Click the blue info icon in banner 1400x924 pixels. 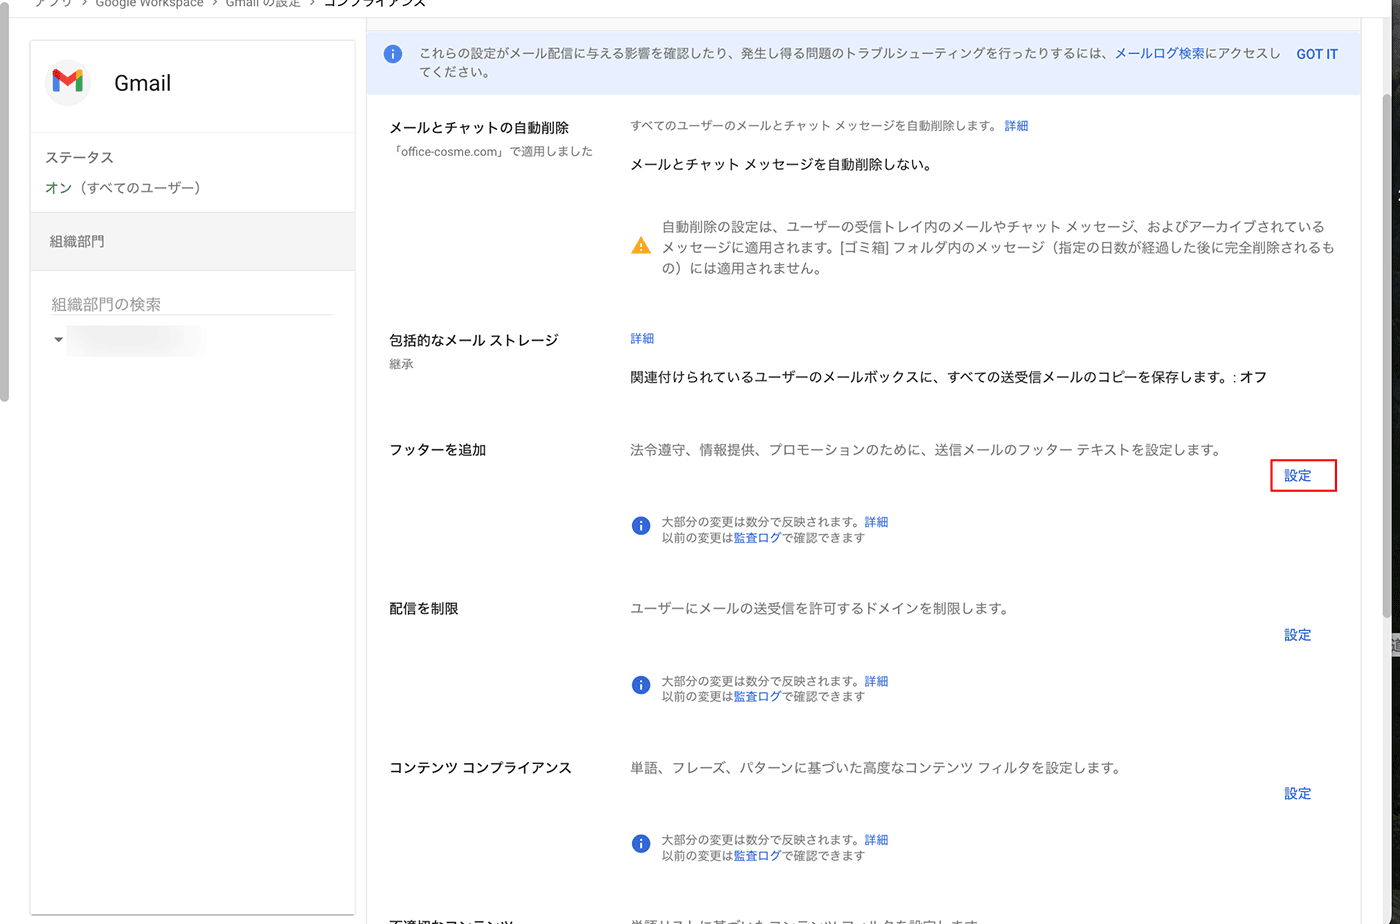click(x=393, y=54)
